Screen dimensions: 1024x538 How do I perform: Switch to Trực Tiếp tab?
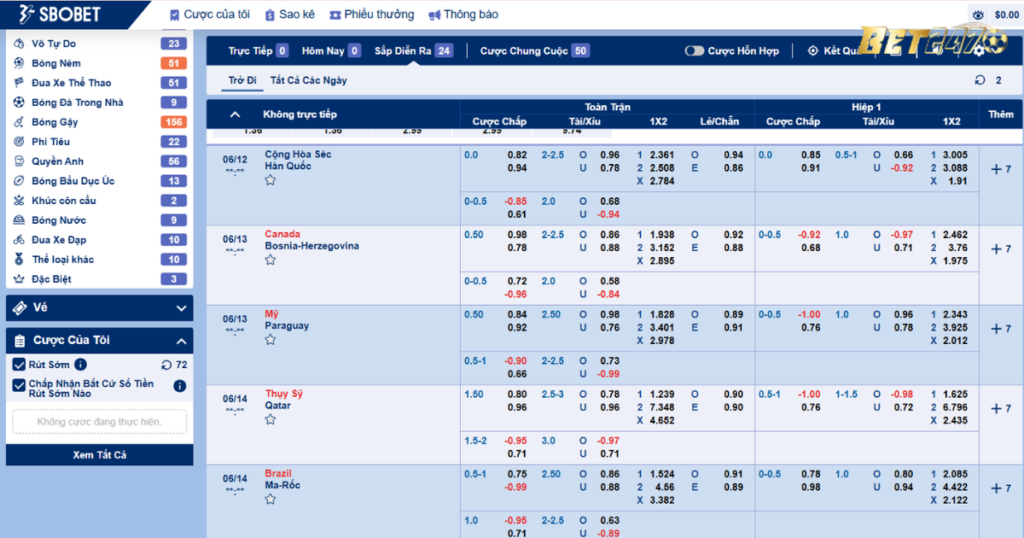pos(258,51)
